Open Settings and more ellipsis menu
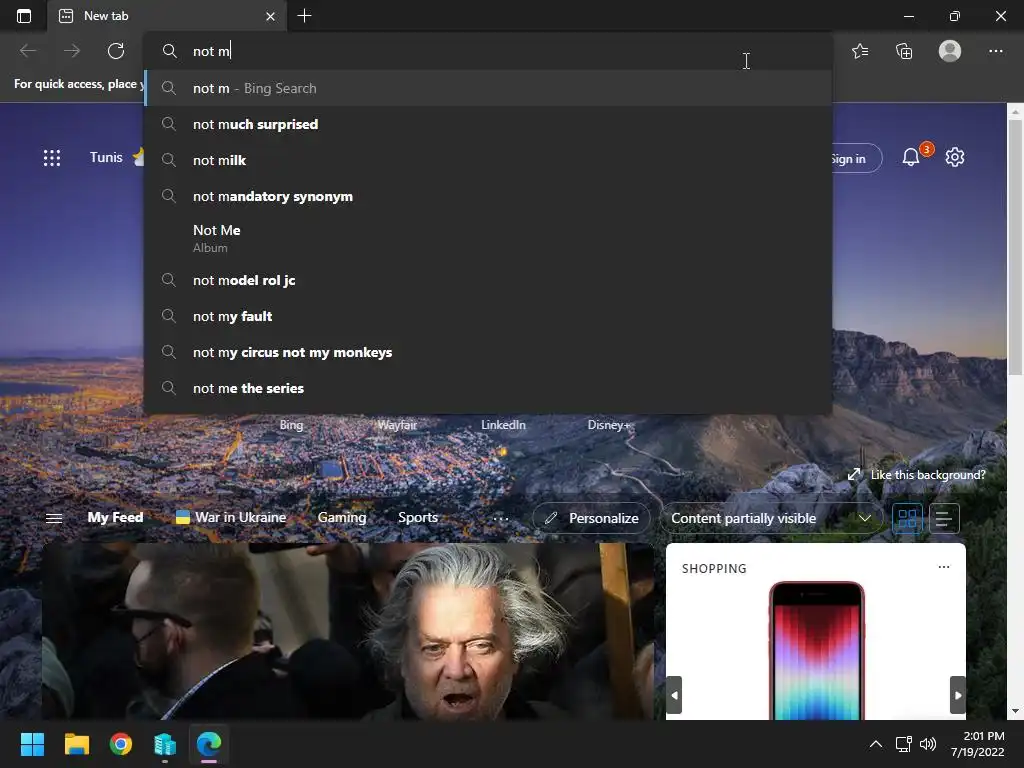 [995, 51]
